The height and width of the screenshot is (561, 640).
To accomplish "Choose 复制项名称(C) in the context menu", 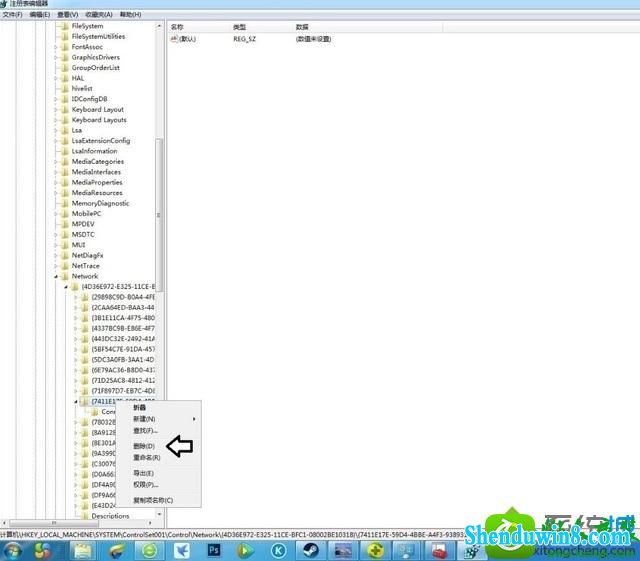I will [x=153, y=500].
